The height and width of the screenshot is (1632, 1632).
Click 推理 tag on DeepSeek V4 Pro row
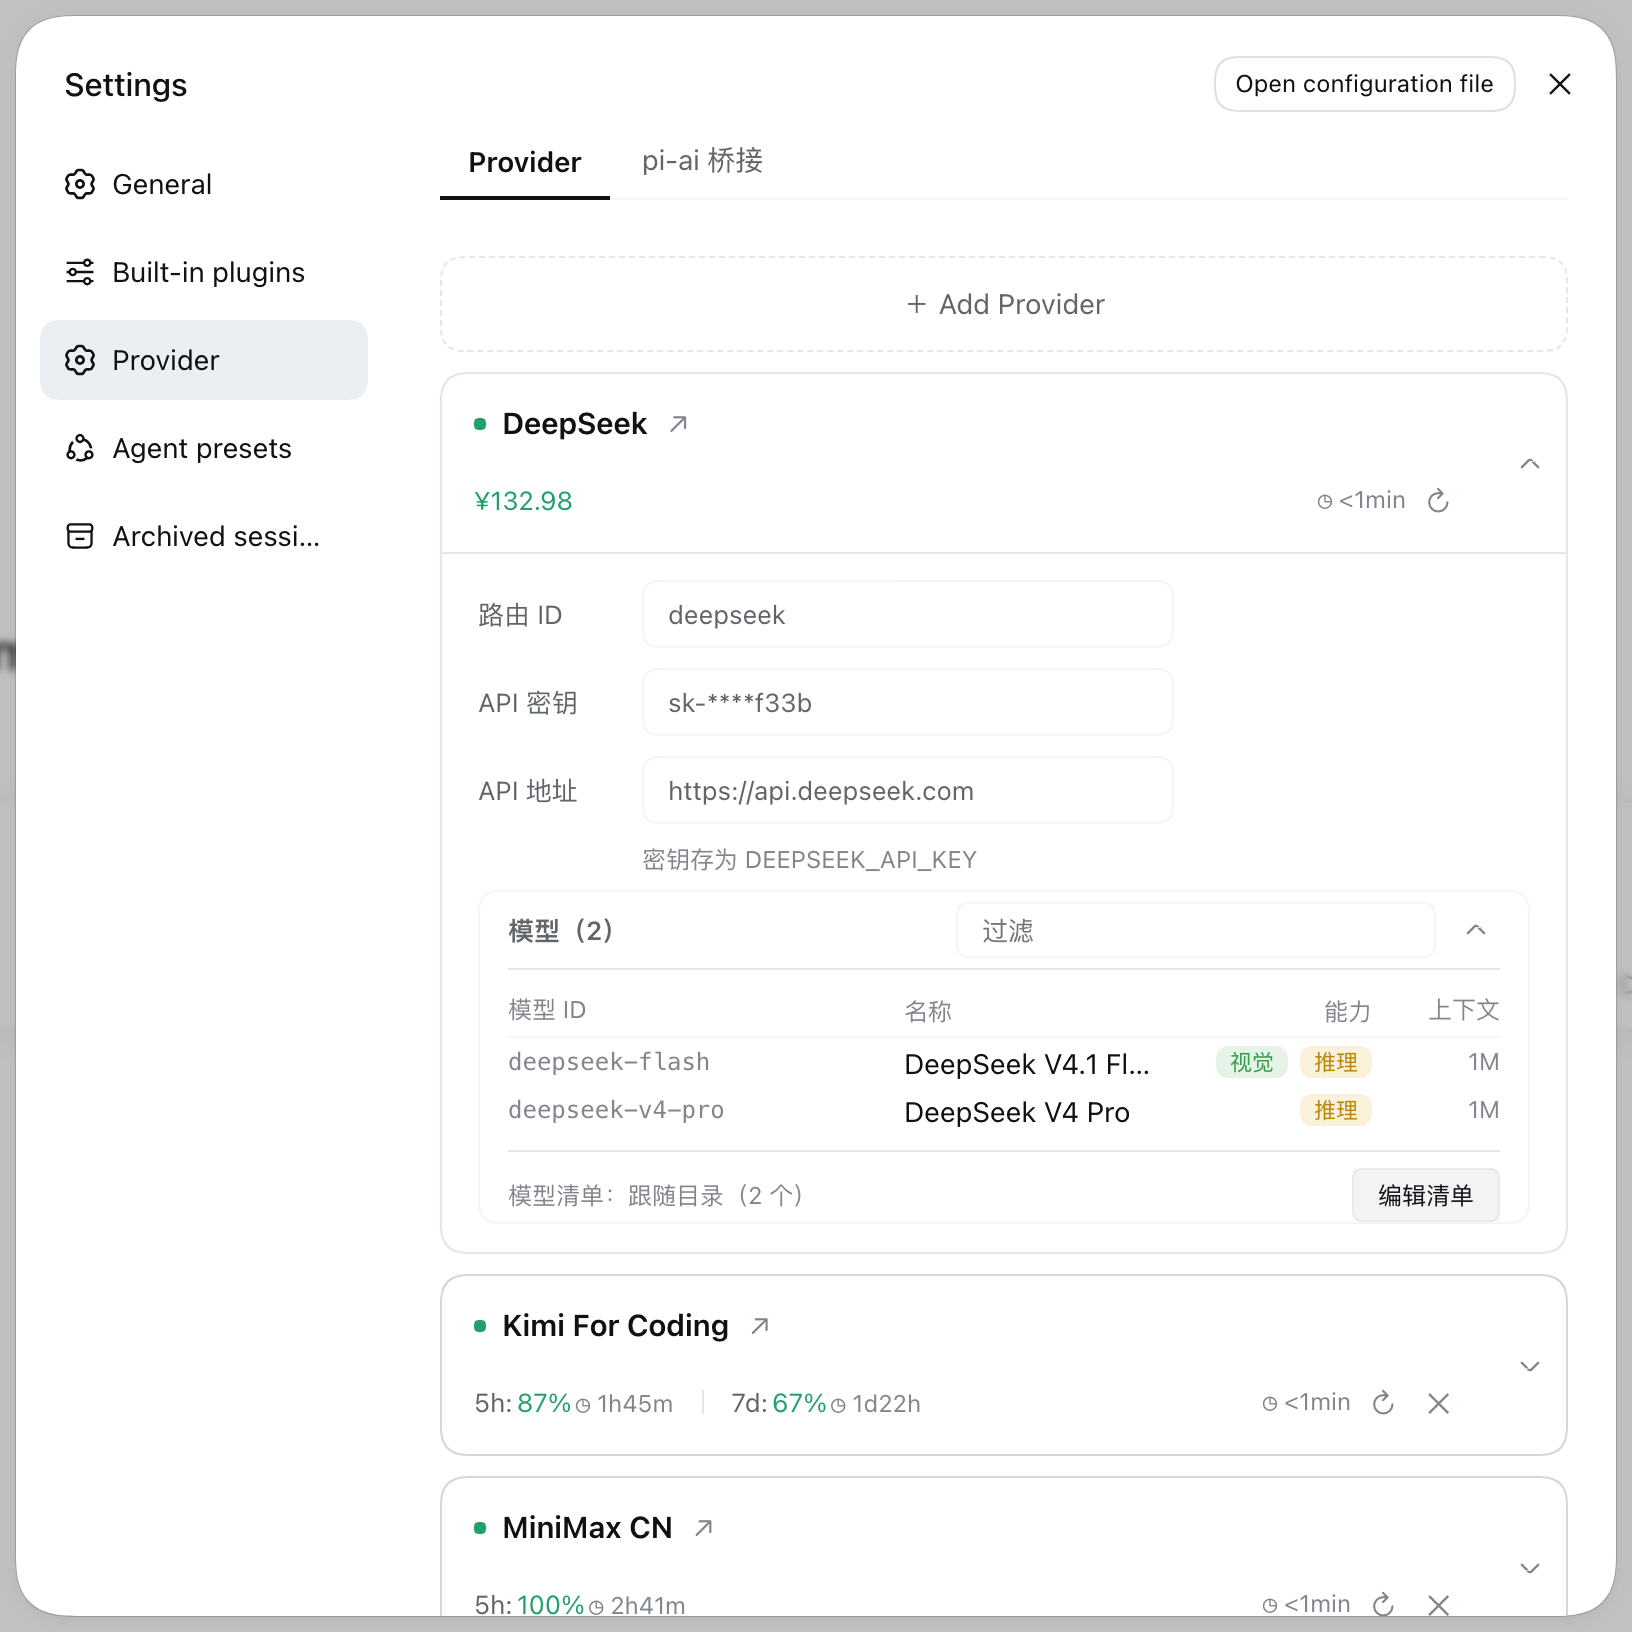[x=1335, y=1110]
